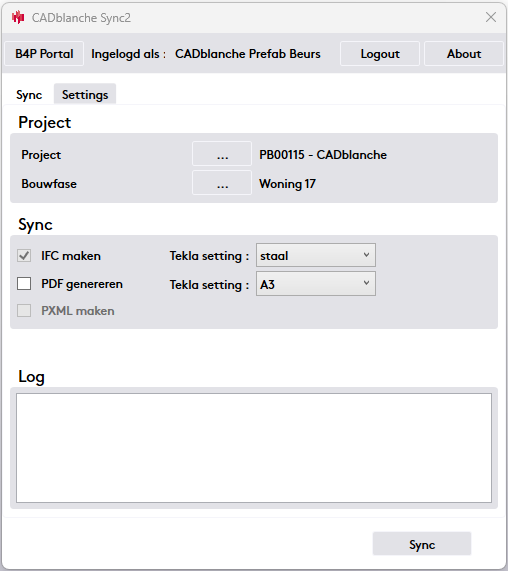Click the PXML maken checkbox
Viewport: 508px width, 571px height.
tap(24, 311)
